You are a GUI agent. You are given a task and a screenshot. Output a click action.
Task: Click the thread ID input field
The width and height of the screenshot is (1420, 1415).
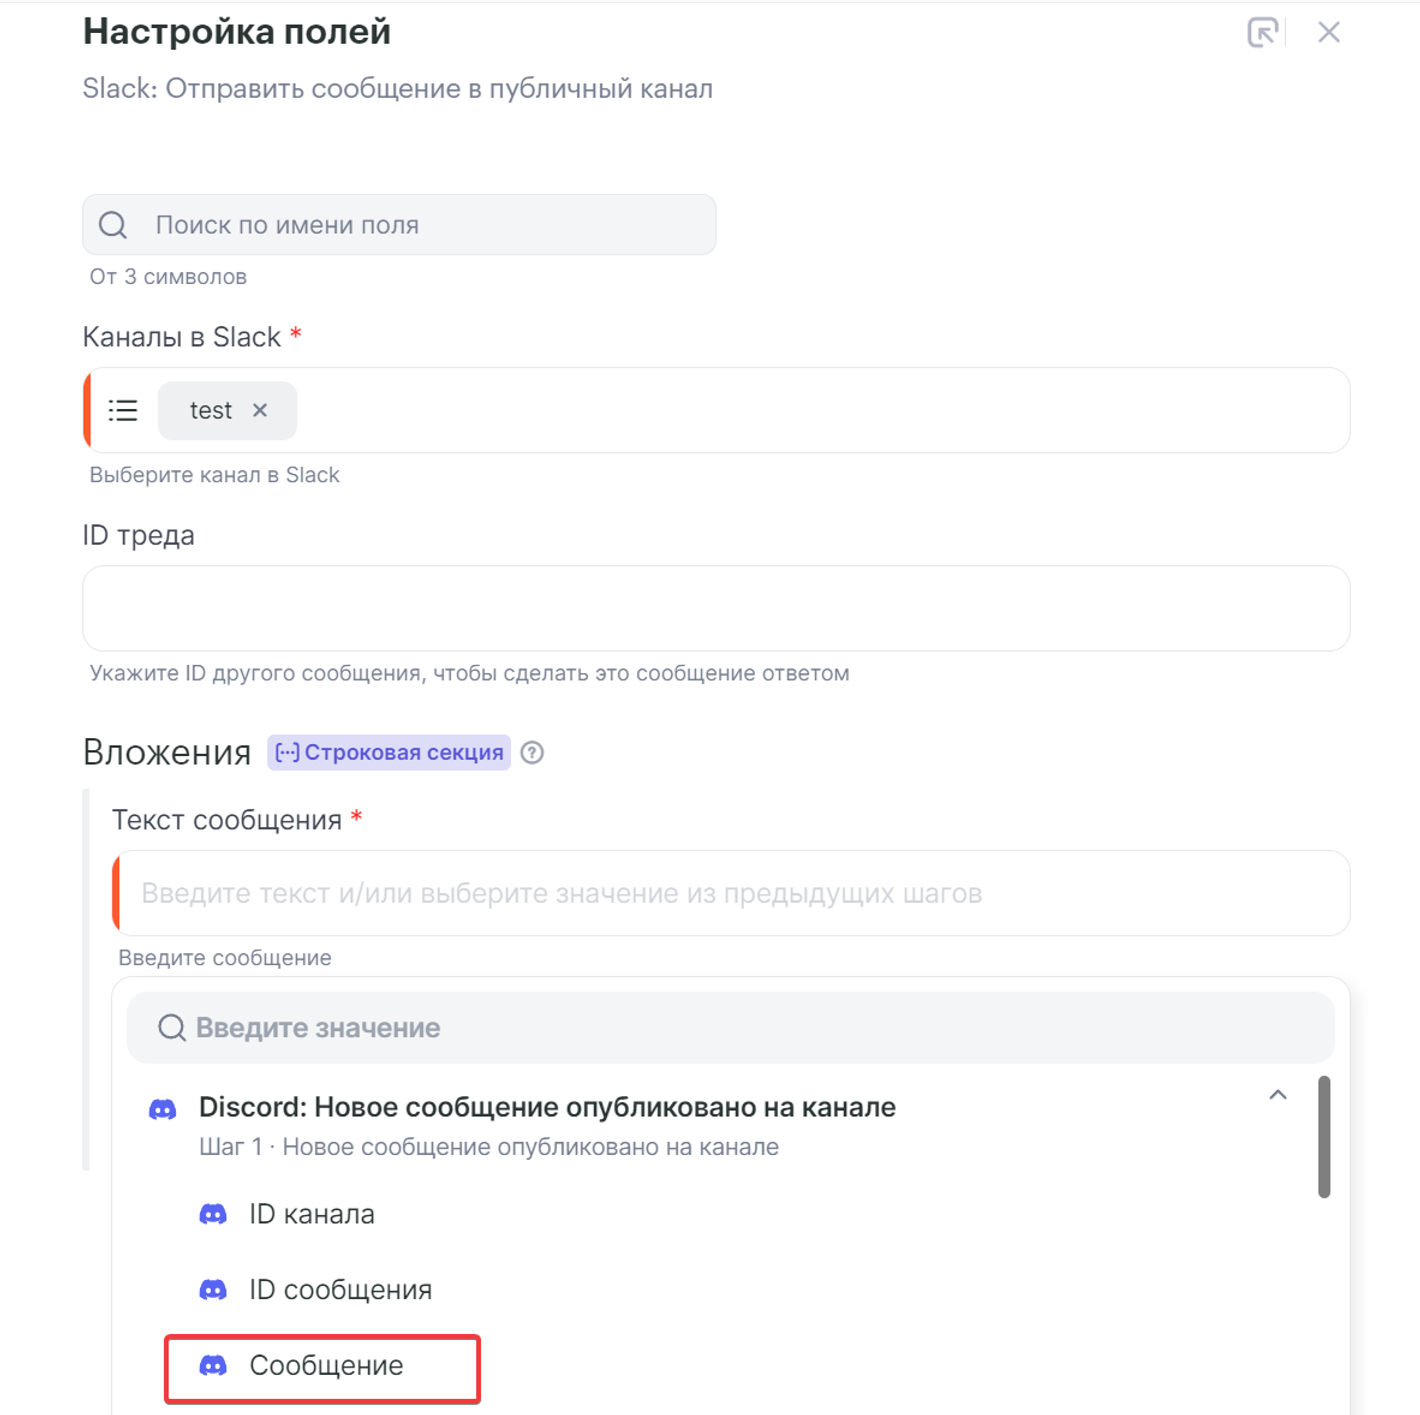pos(715,608)
